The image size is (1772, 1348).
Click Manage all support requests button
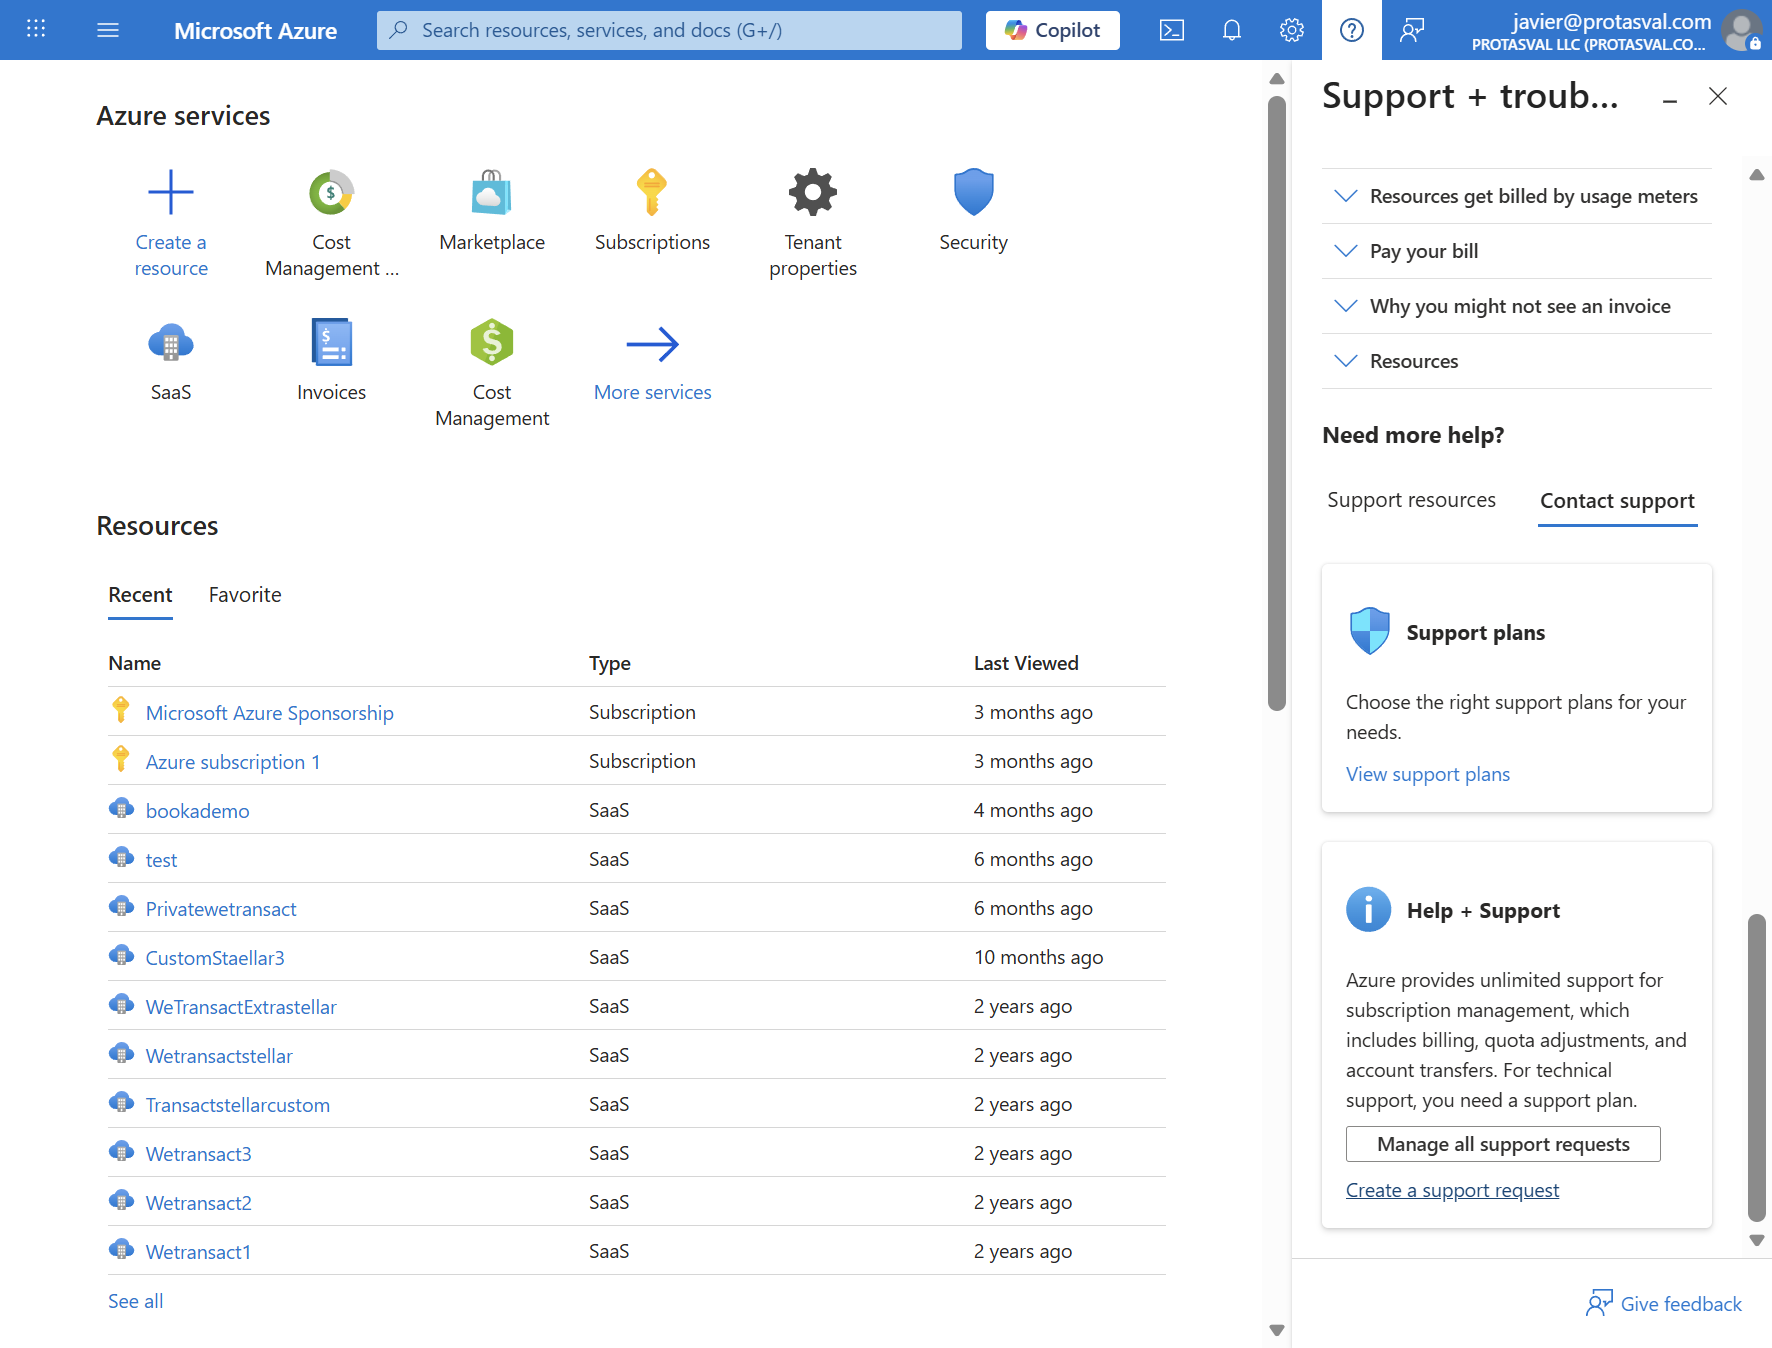(x=1503, y=1144)
